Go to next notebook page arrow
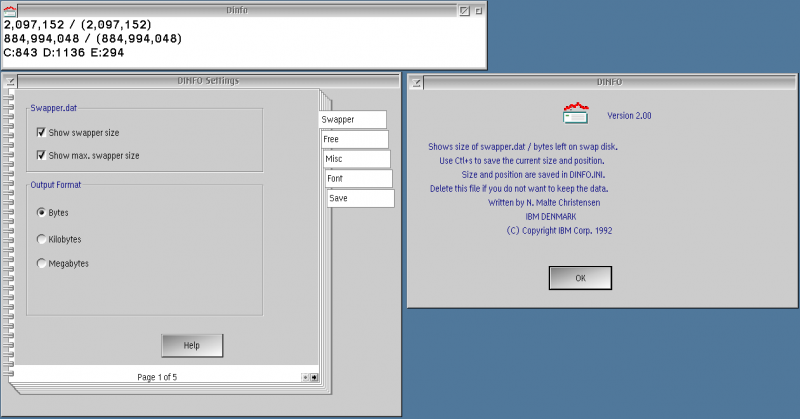Image resolution: width=800 pixels, height=419 pixels. click(314, 377)
